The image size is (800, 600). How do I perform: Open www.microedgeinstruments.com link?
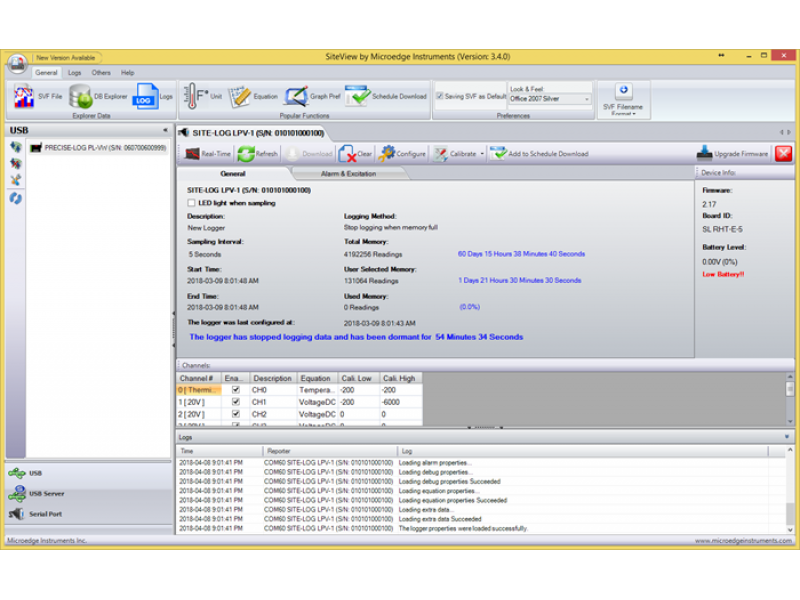(743, 540)
